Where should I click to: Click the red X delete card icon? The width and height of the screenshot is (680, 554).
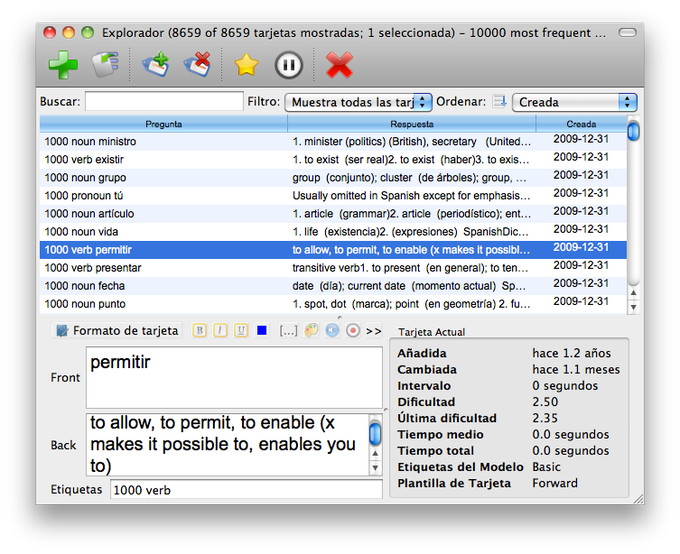click(x=339, y=65)
